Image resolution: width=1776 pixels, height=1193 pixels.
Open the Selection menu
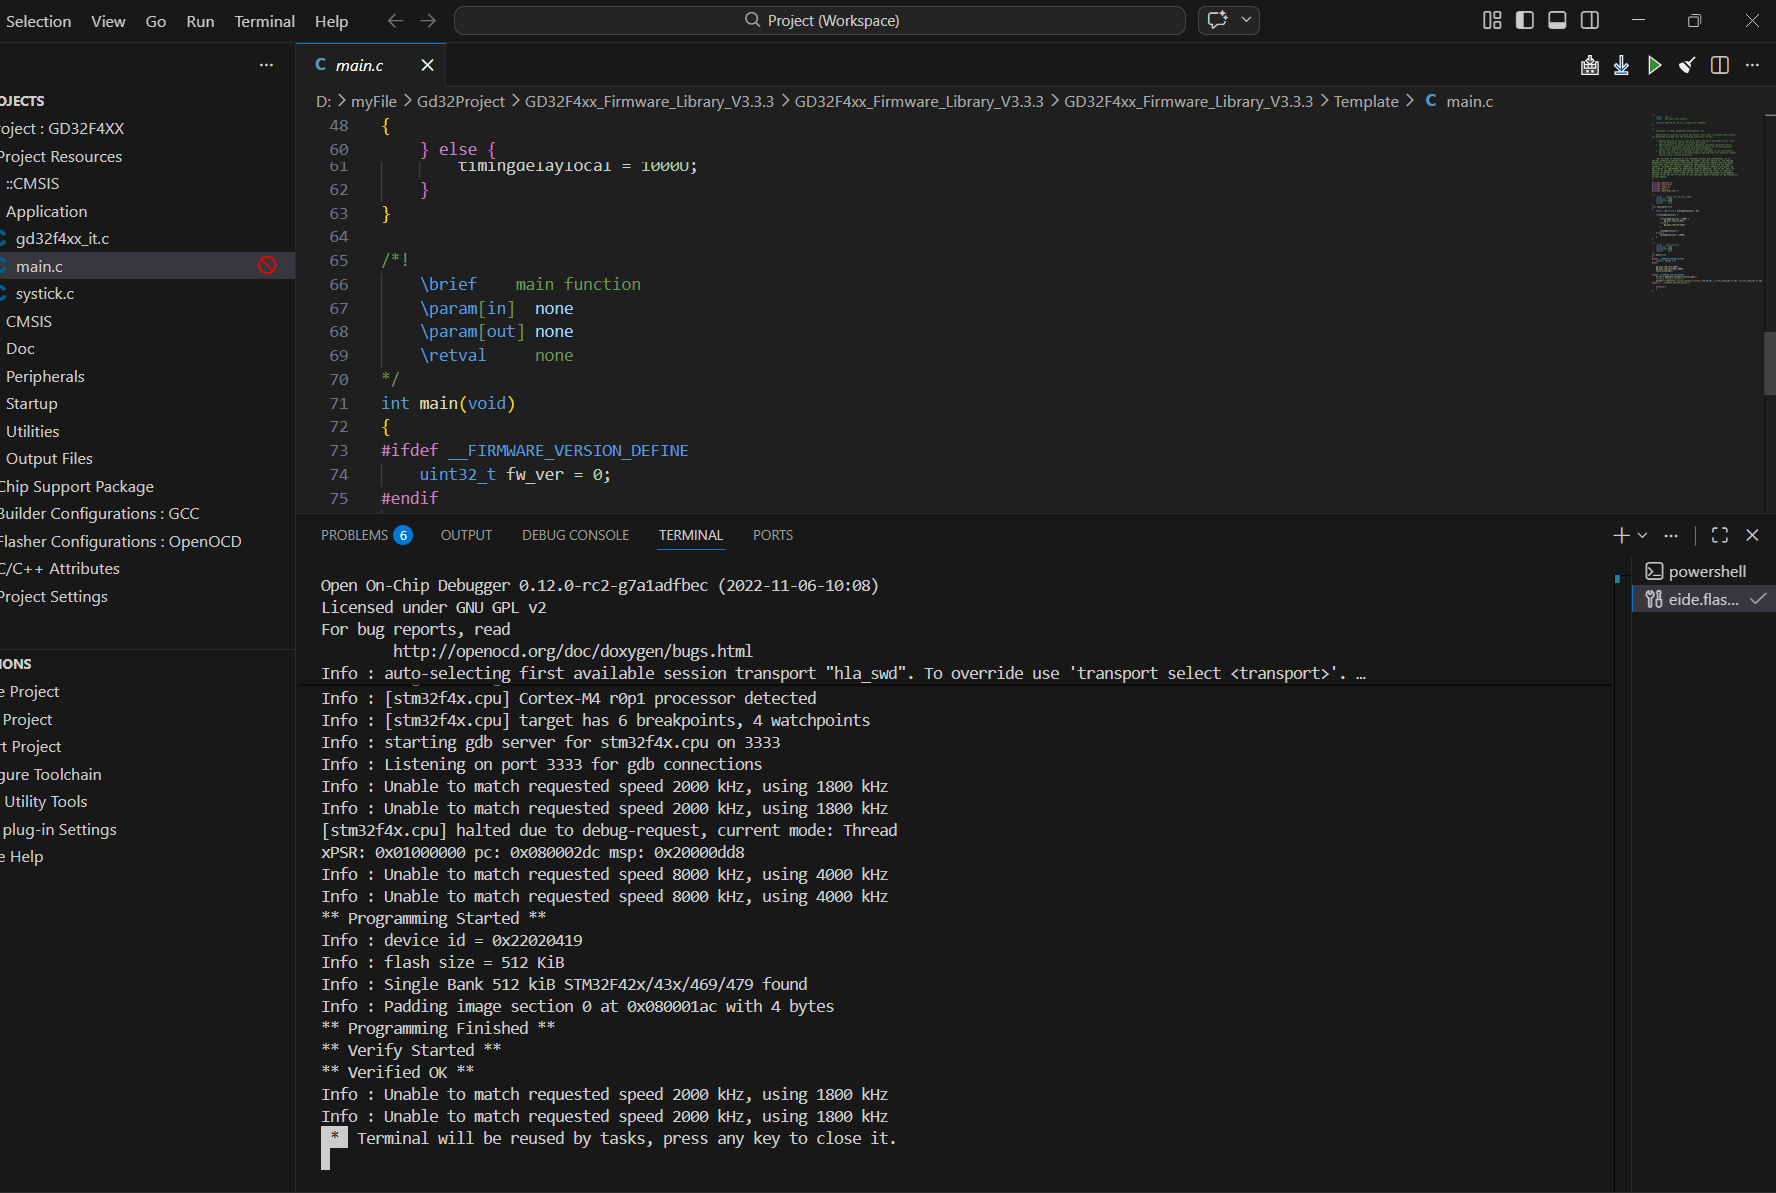(38, 21)
